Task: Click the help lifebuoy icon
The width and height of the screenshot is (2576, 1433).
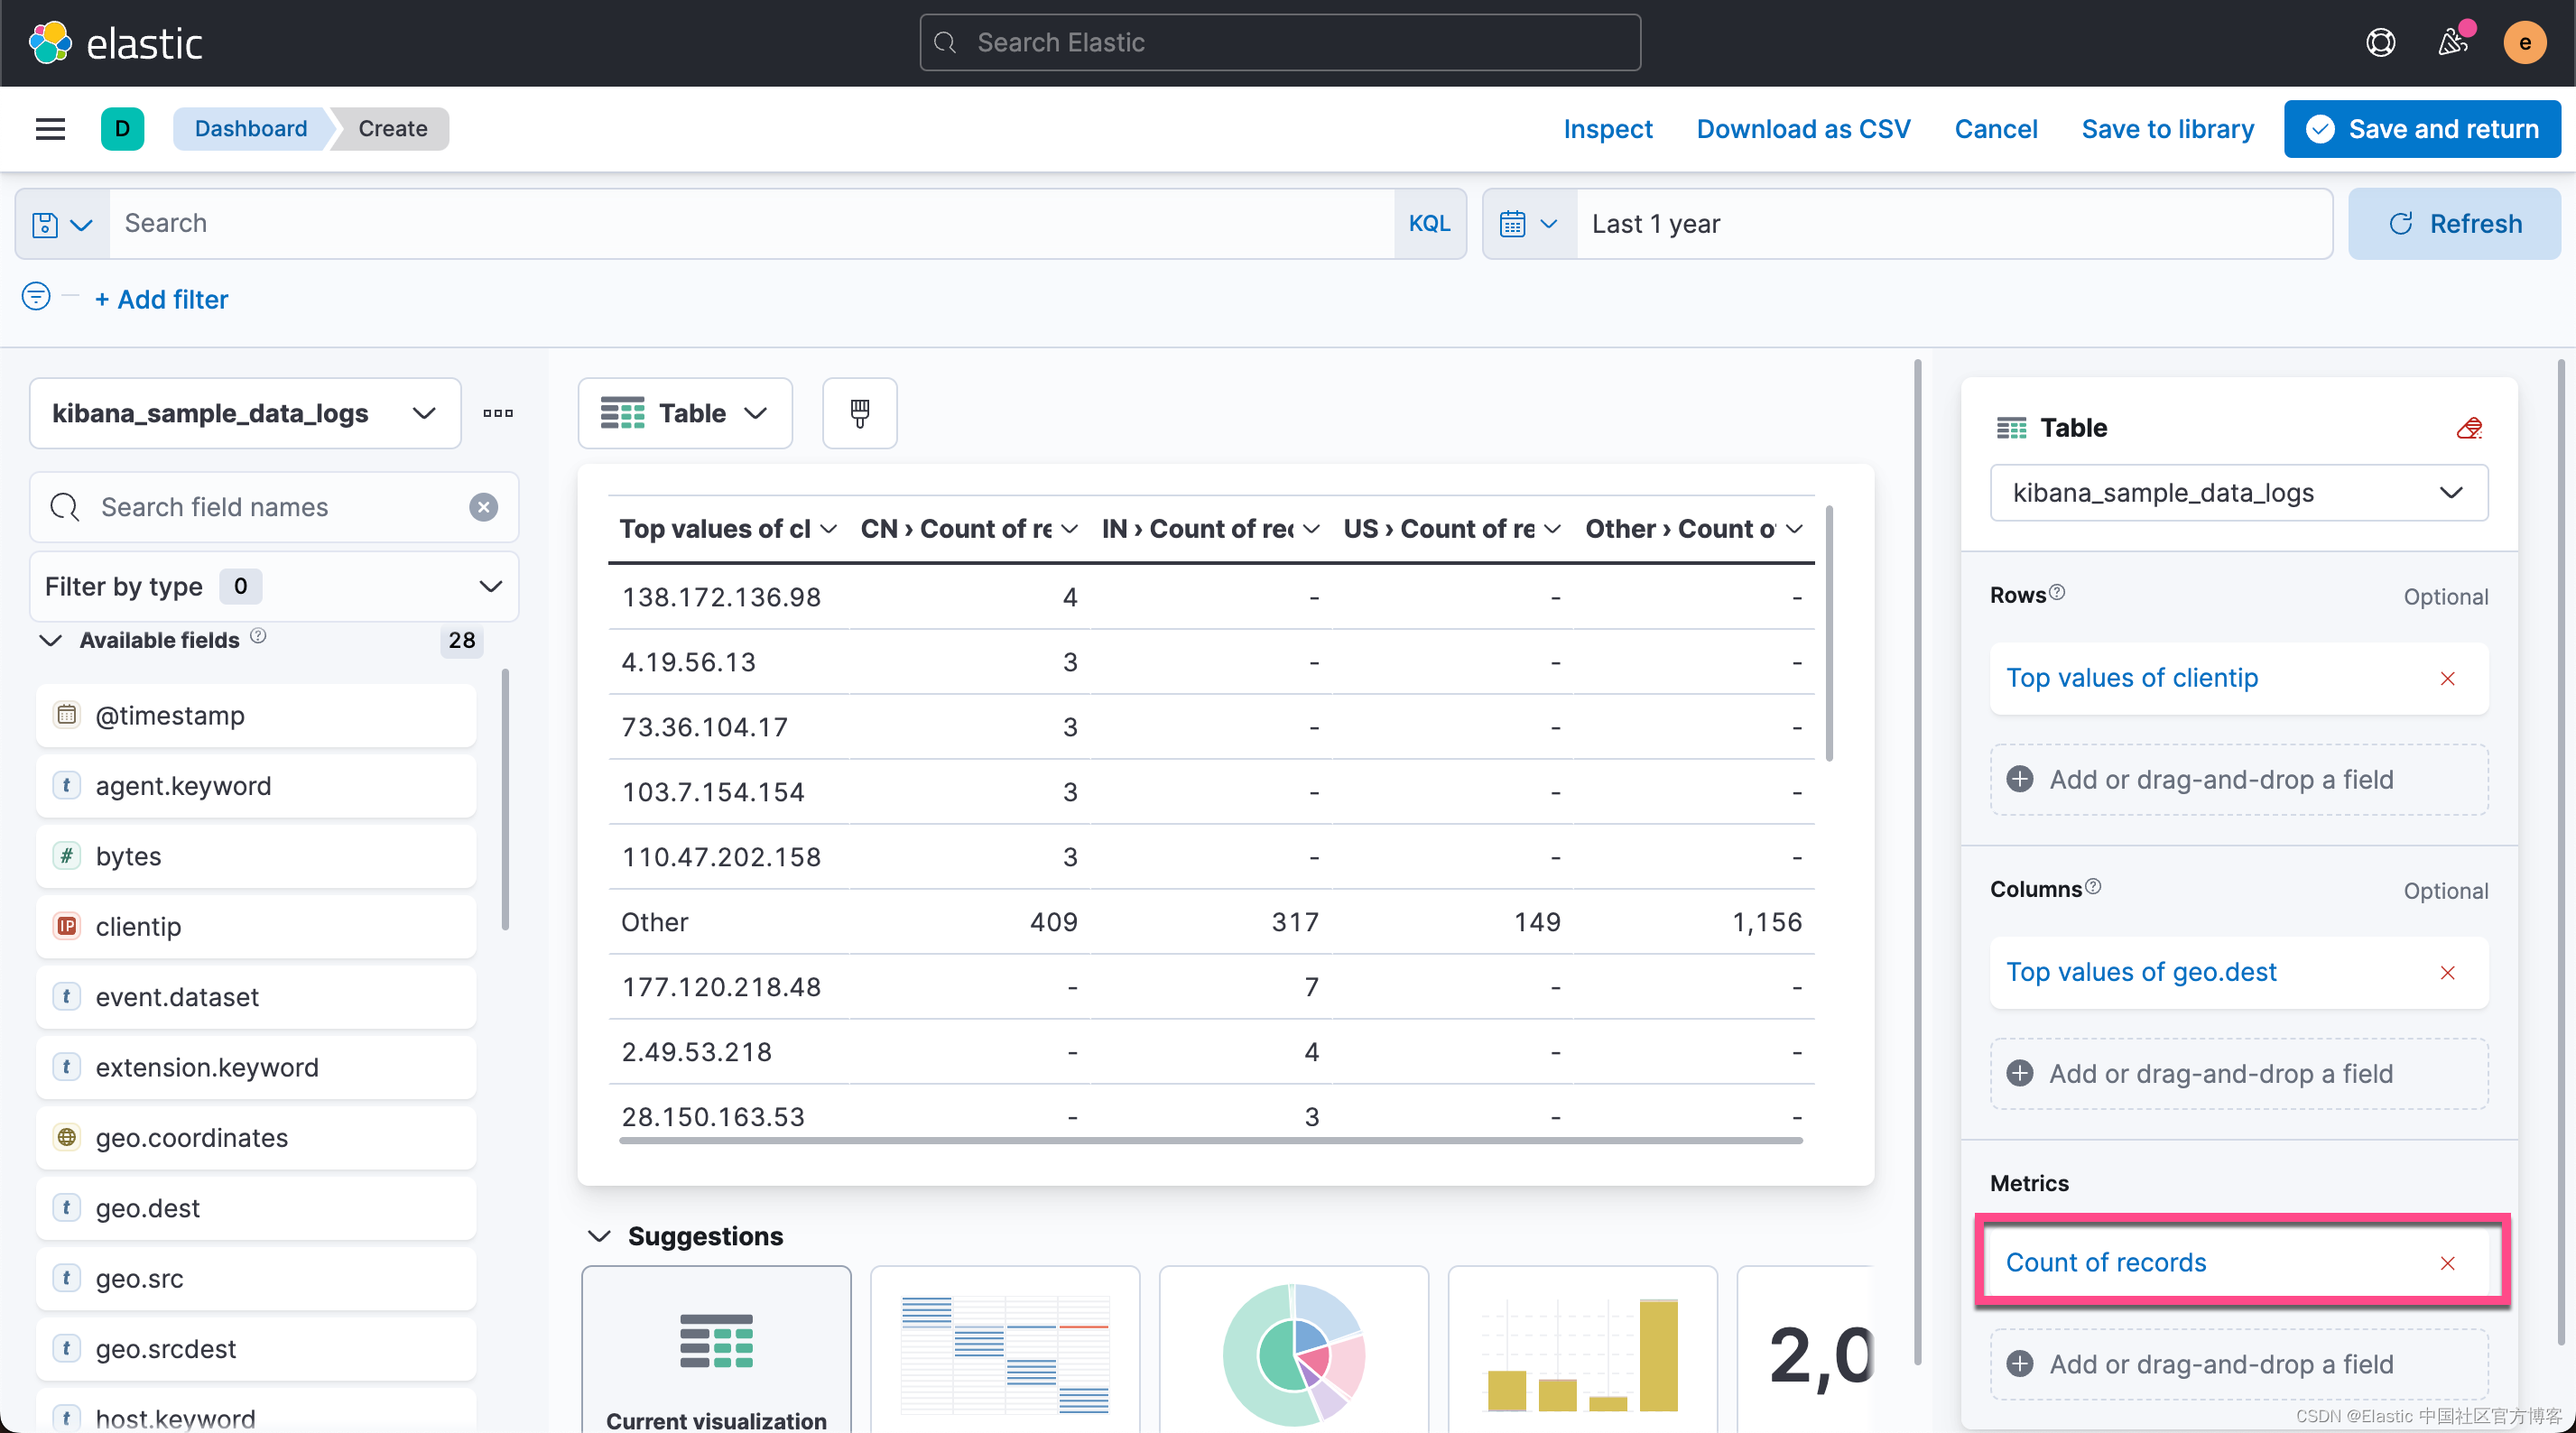Action: coord(2380,43)
